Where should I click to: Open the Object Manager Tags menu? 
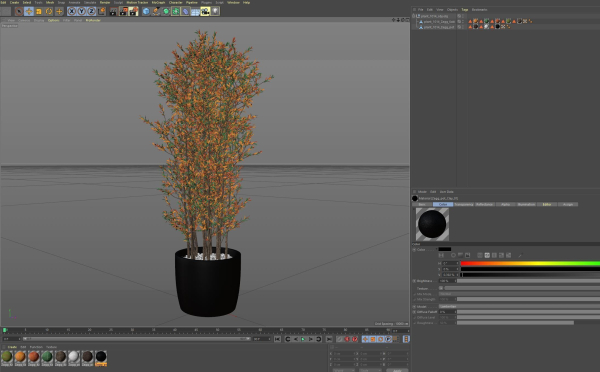[x=465, y=10]
